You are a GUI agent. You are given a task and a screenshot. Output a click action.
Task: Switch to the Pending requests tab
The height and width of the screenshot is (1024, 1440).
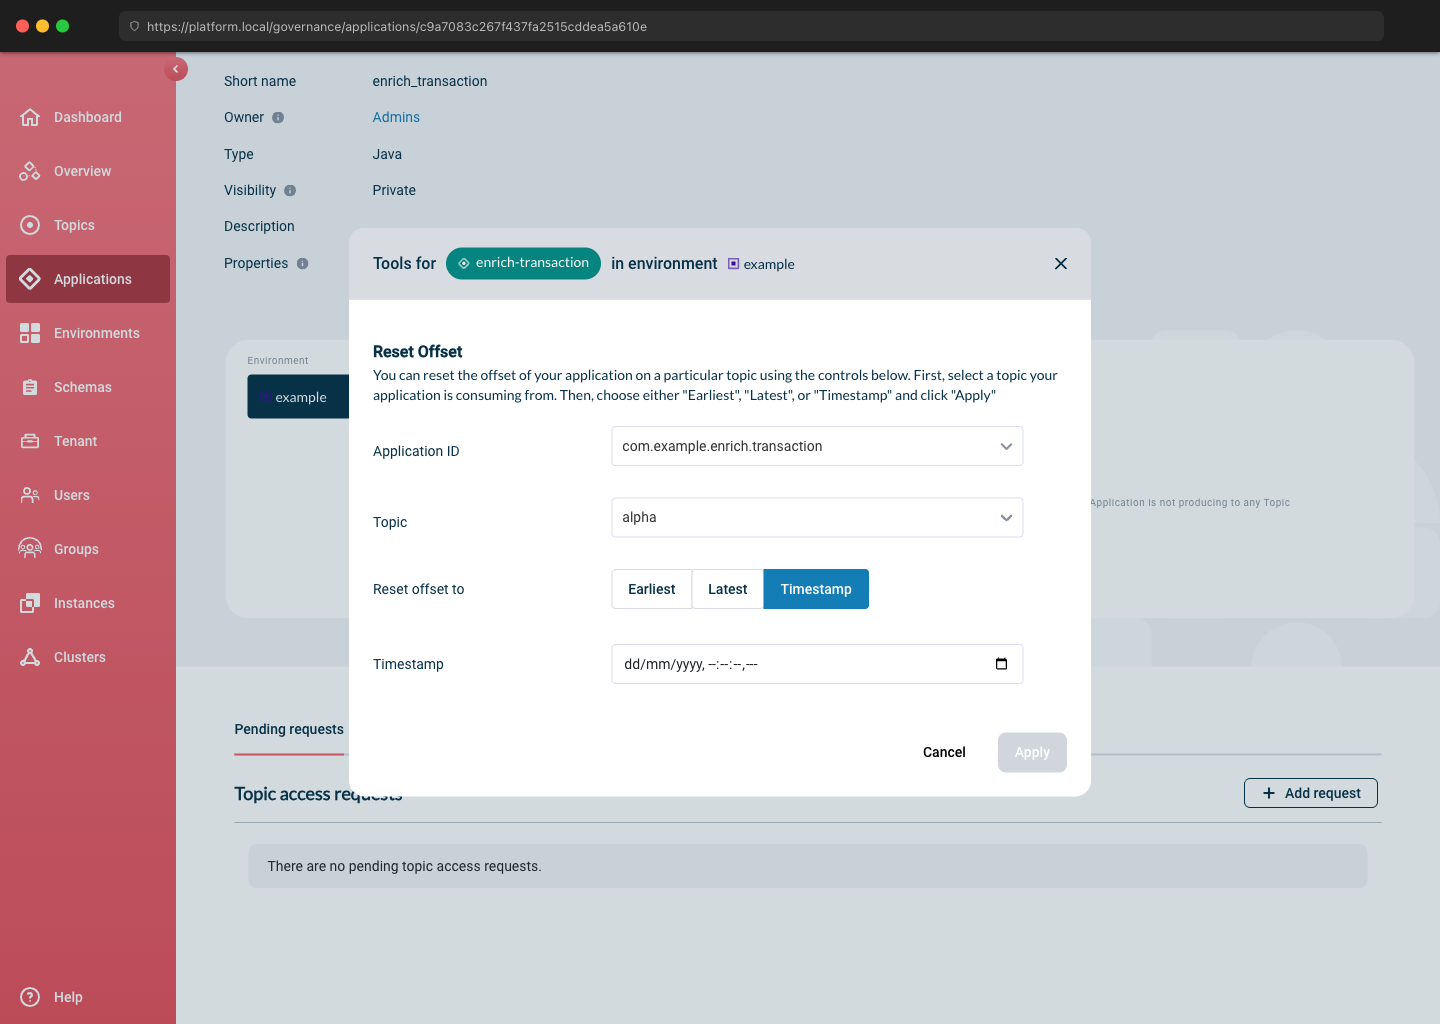pos(289,729)
